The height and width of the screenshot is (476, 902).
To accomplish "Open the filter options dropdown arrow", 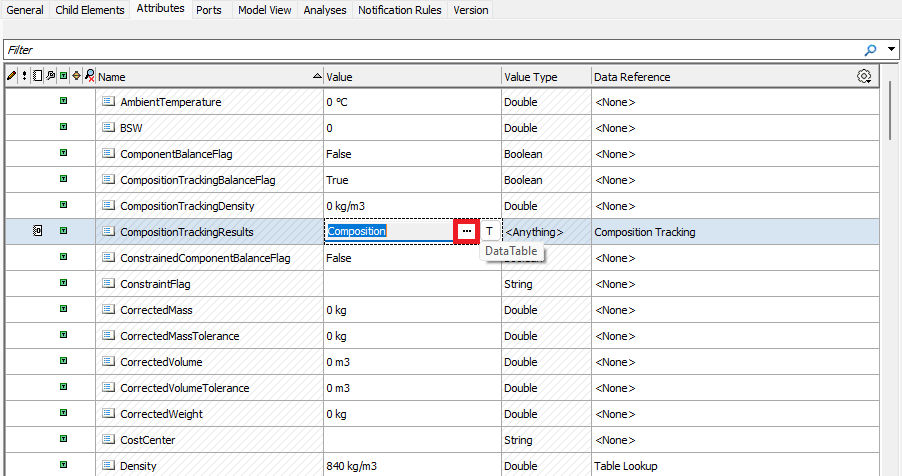I will coord(891,49).
